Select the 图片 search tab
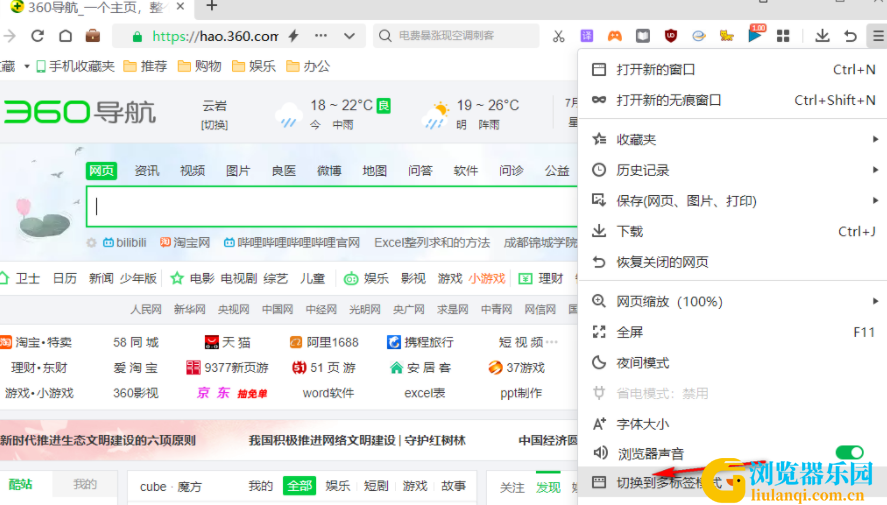 [x=238, y=171]
